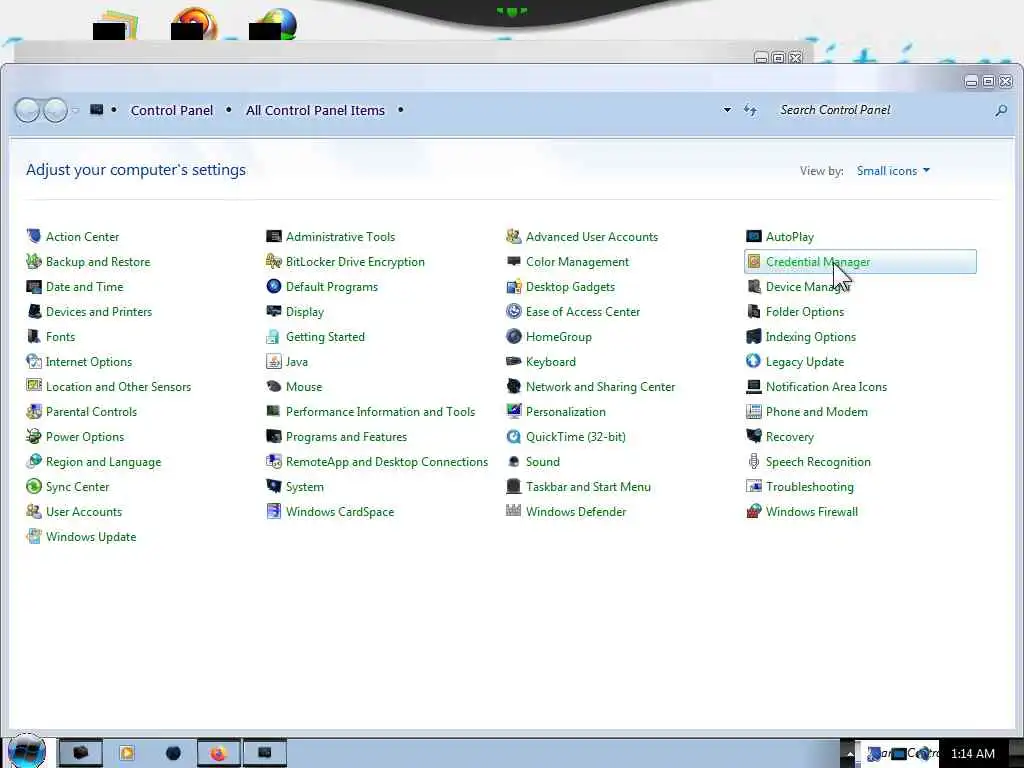Open Notification Area Icons link
The image size is (1024, 768).
826,387
